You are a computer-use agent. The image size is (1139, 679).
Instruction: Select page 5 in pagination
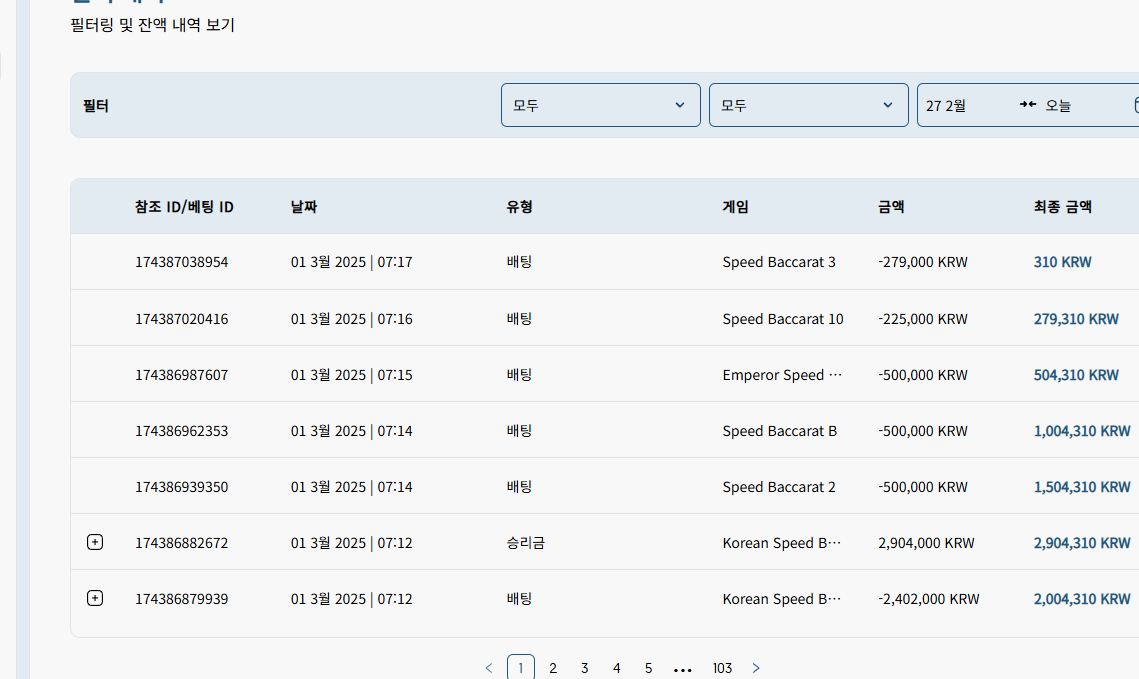point(649,668)
